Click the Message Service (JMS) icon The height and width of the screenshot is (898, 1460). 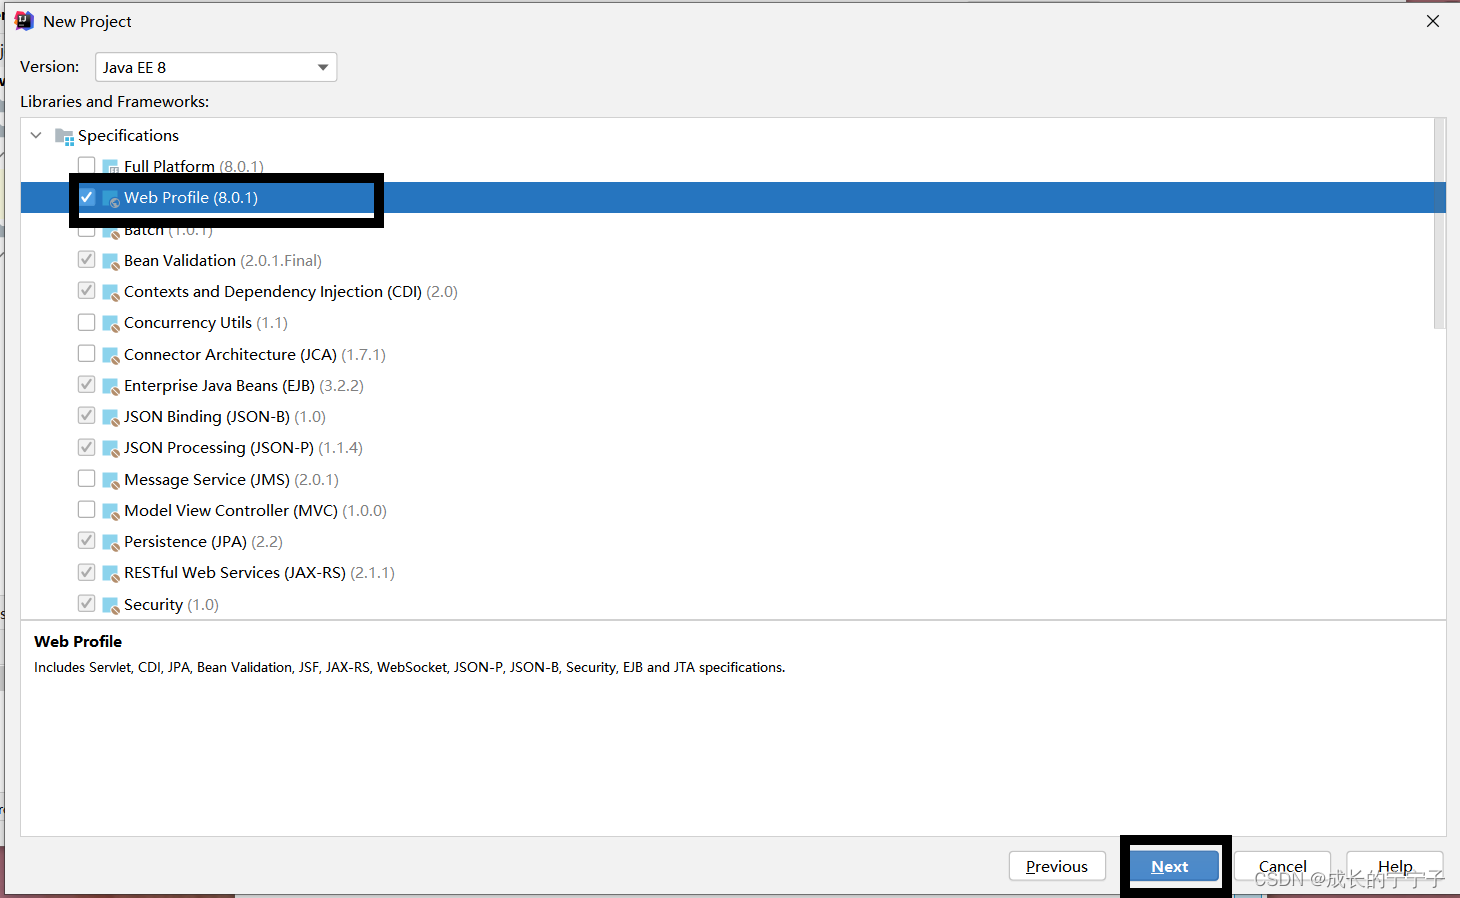coord(111,480)
